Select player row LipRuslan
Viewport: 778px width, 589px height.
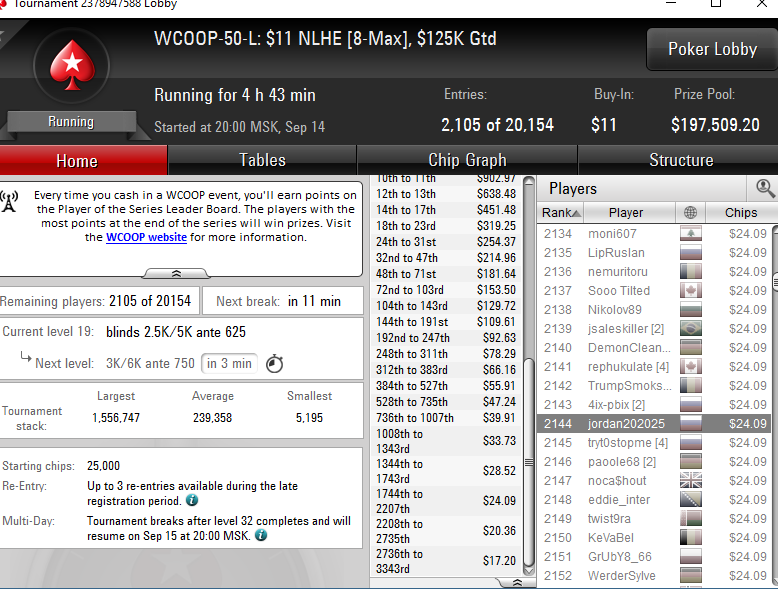pos(654,253)
